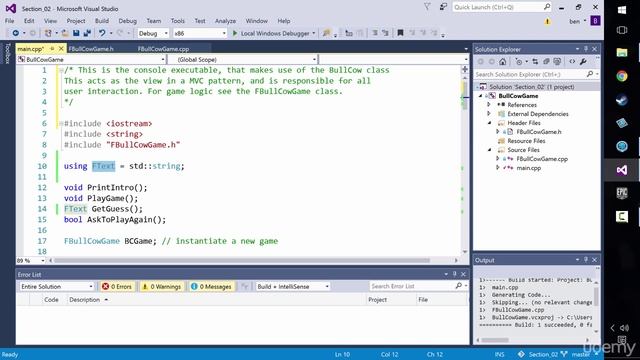Click the Save icon in toolbar
The width and height of the screenshot is (640, 360).
click(76, 33)
